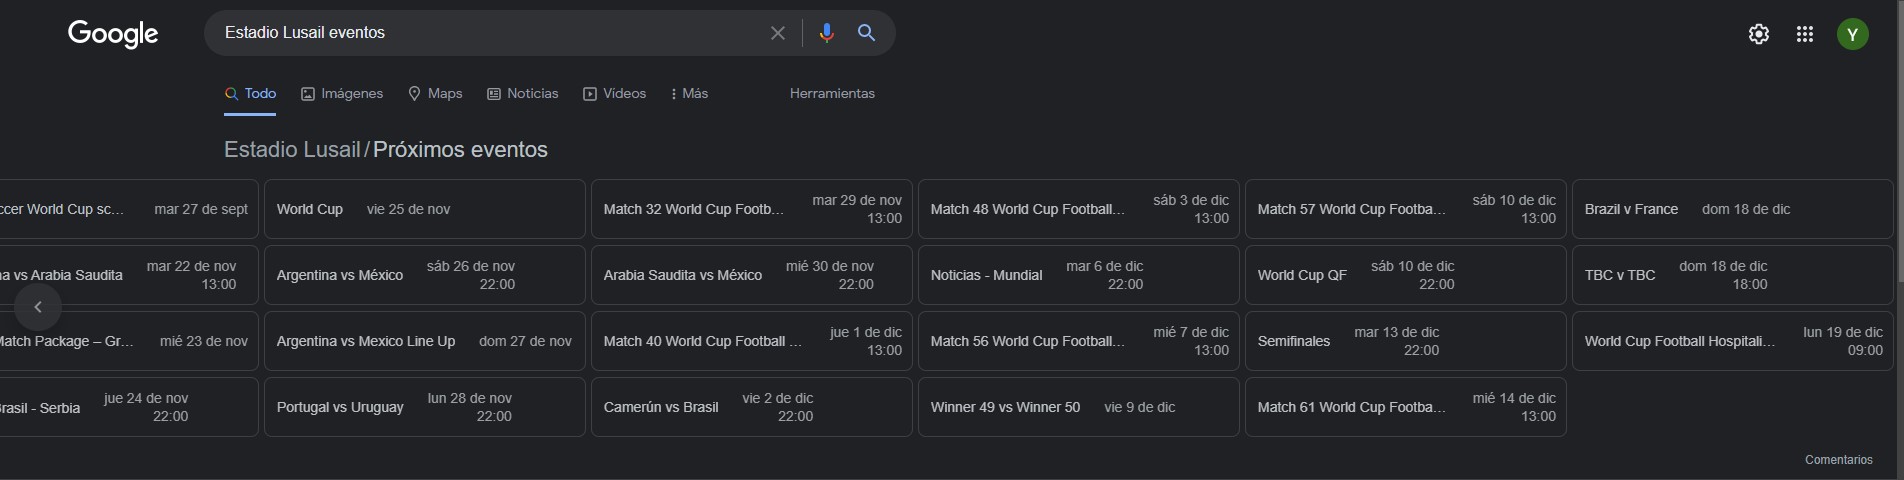Select the Brazil v France event card

pos(1732,209)
